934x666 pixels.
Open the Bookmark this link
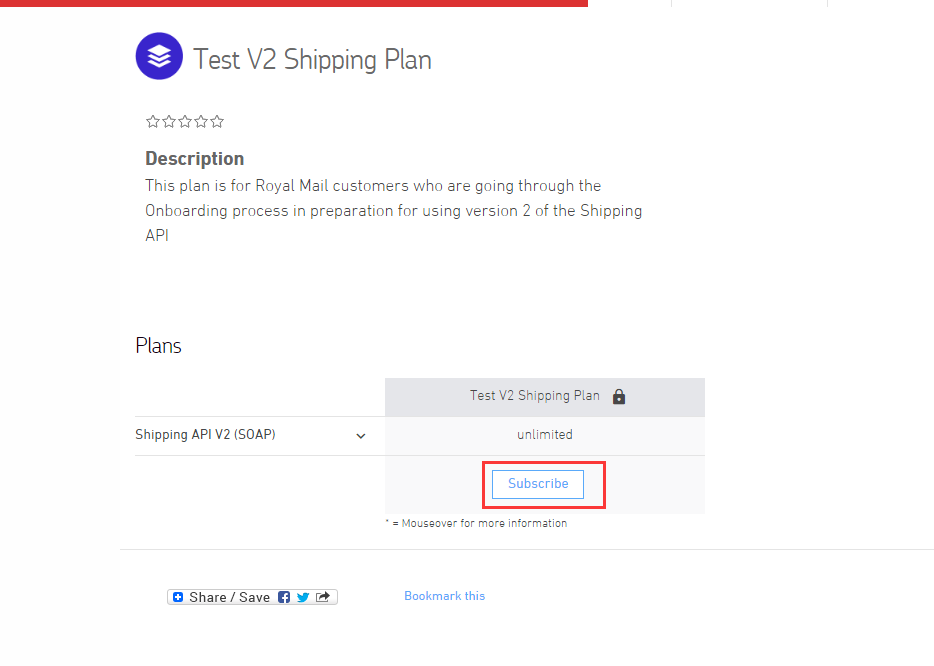444,596
